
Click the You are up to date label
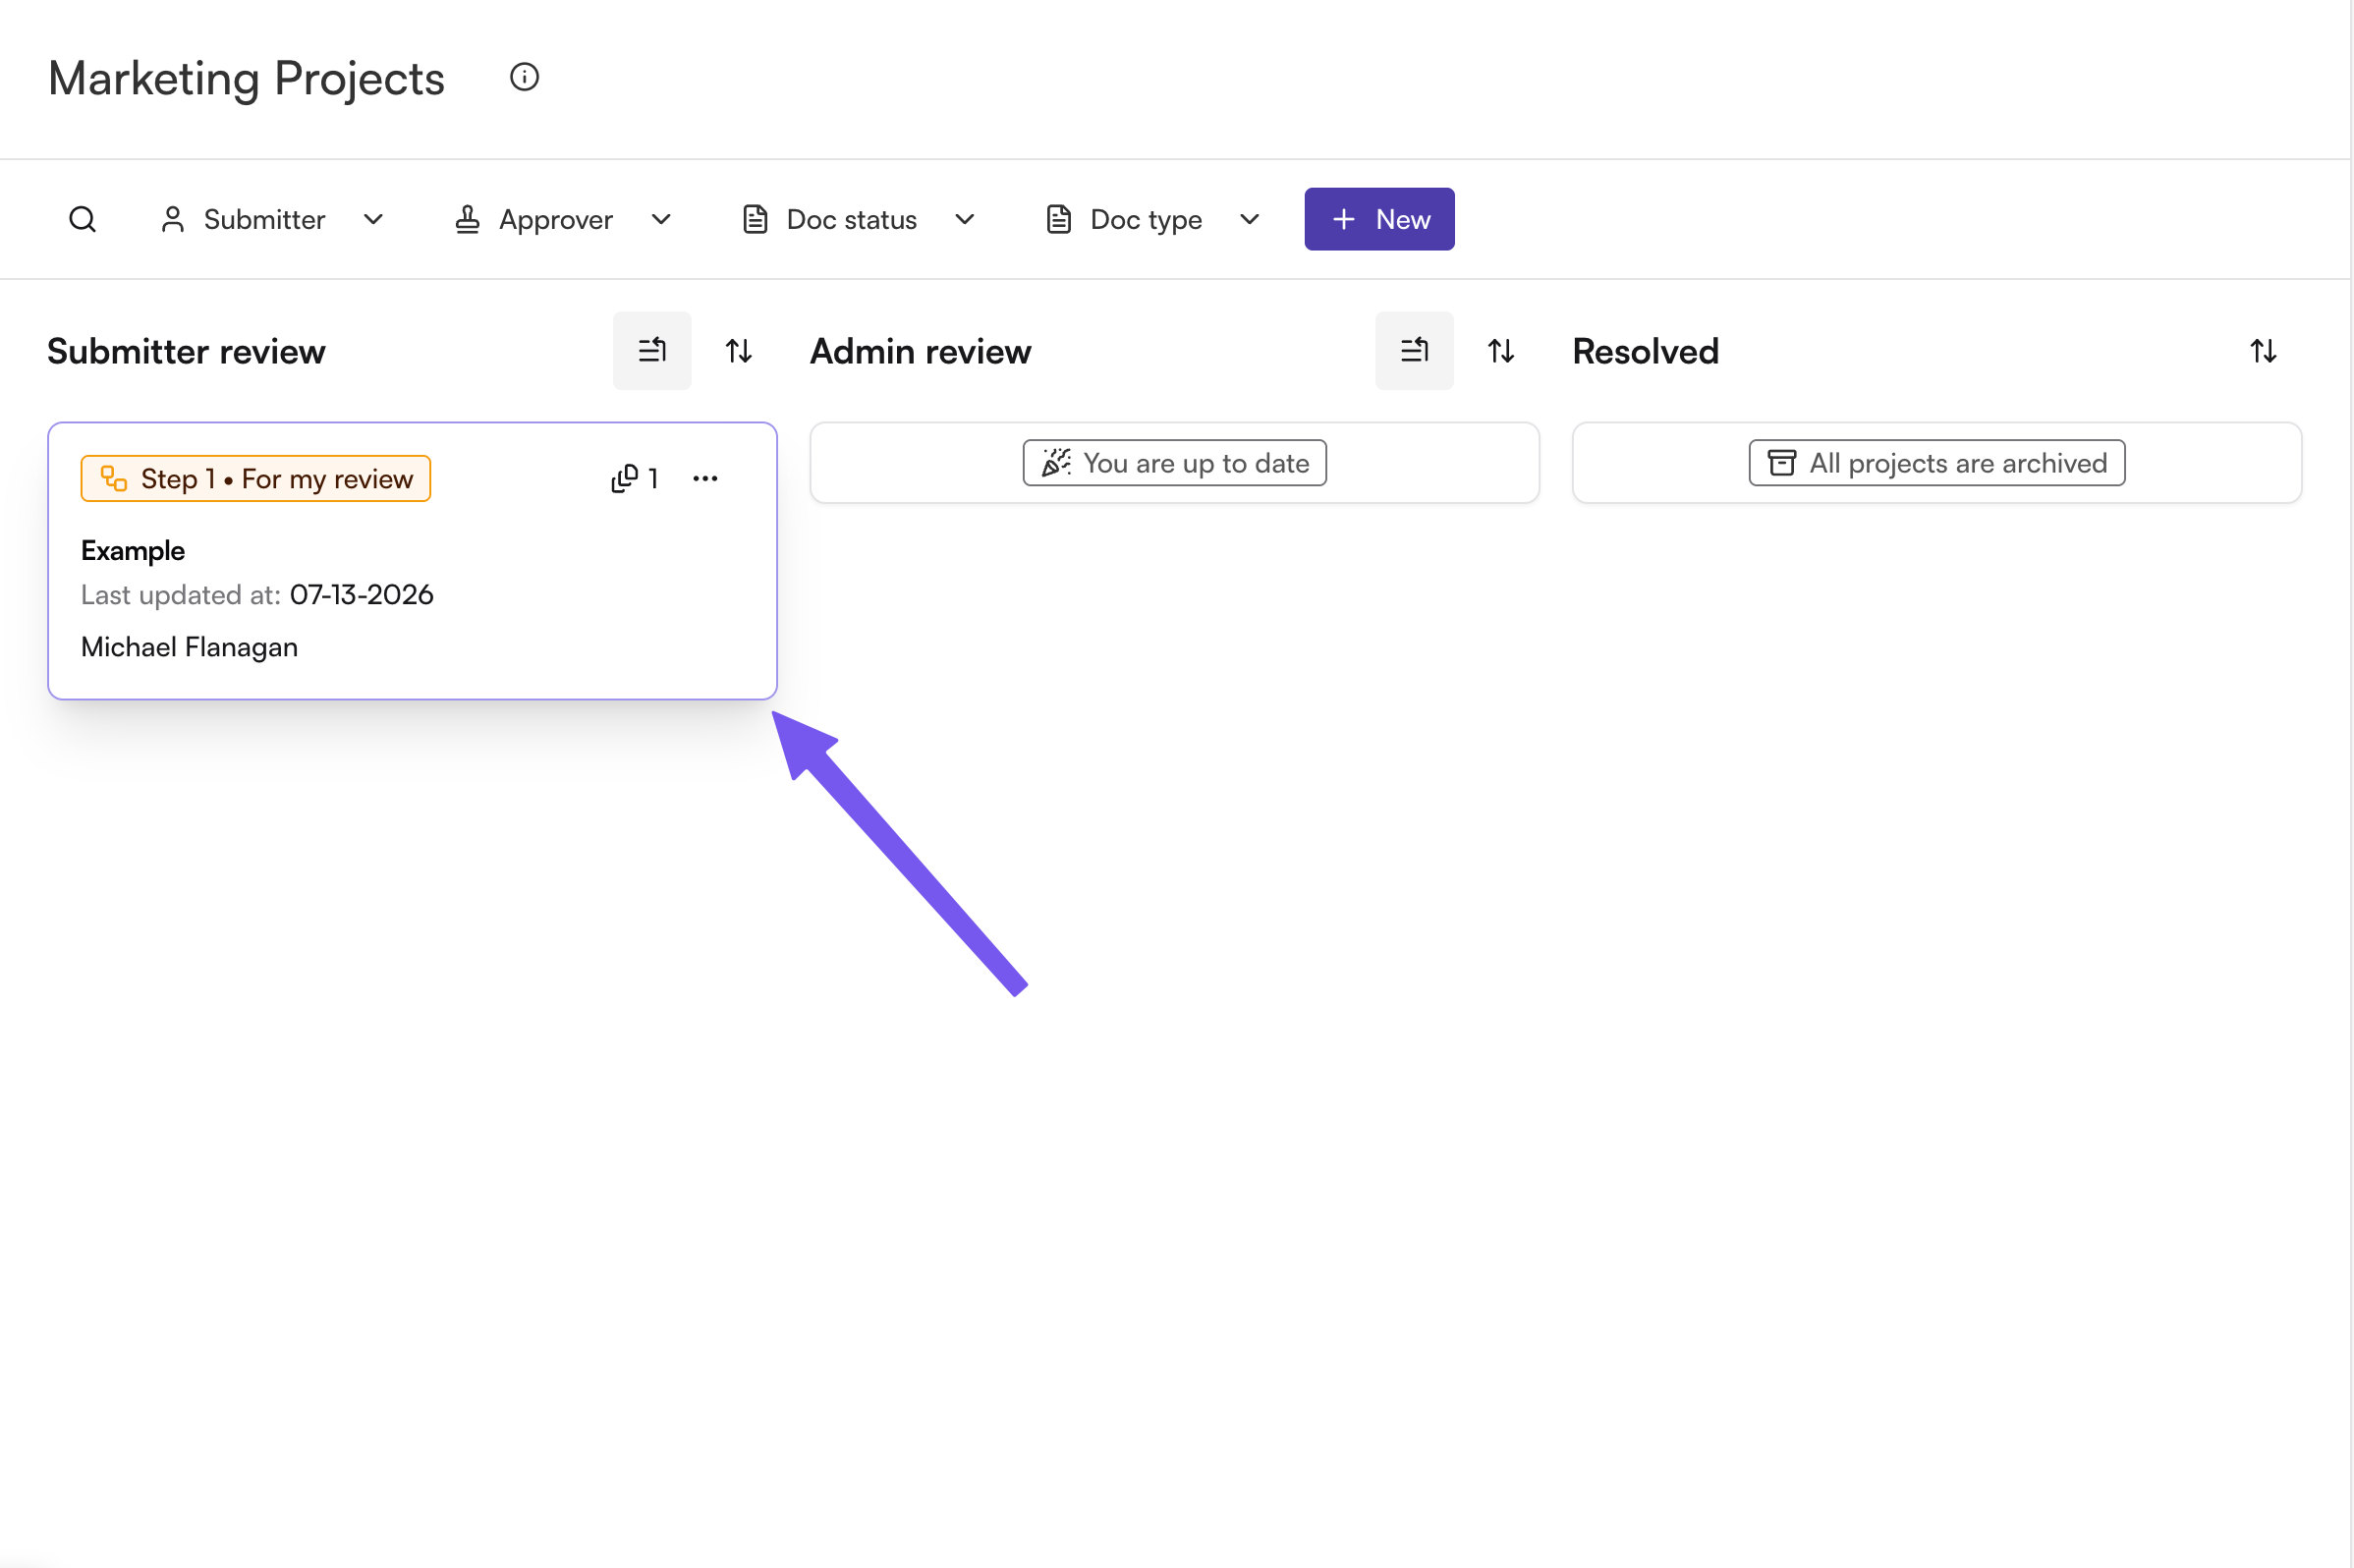1175,463
